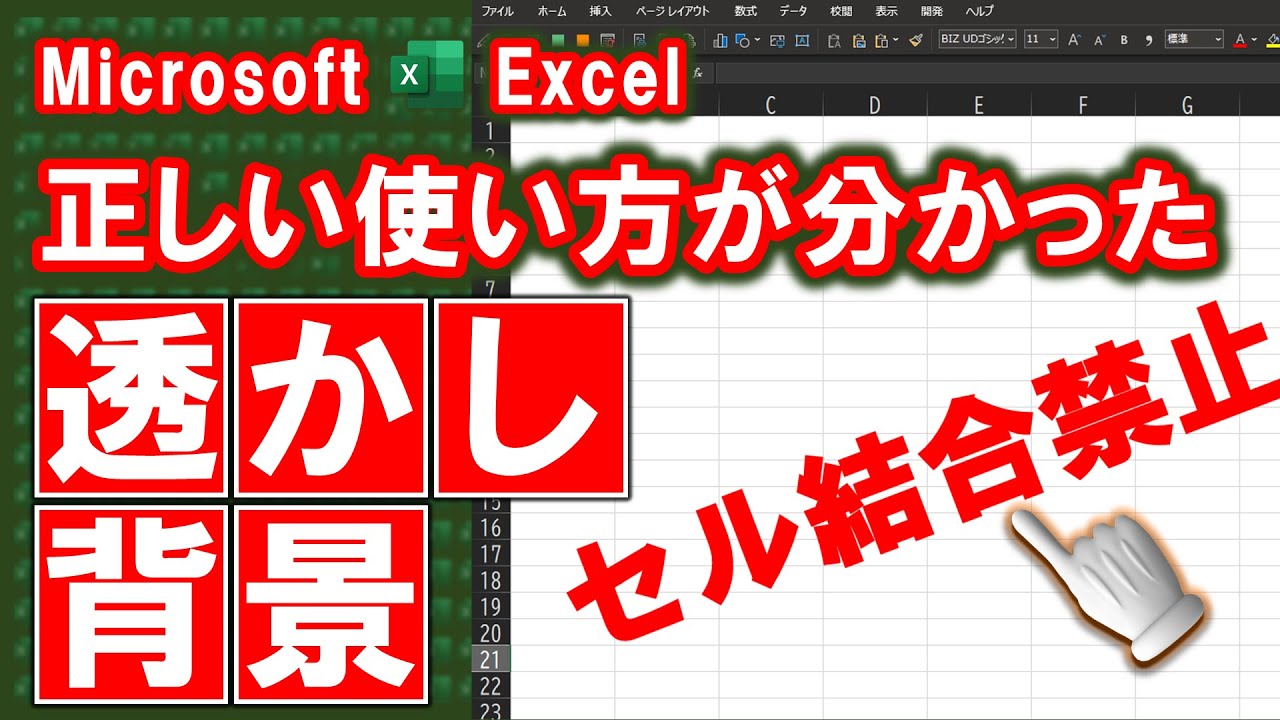Image resolution: width=1280 pixels, height=720 pixels.
Task: Select row 22 header
Action: [x=491, y=685]
